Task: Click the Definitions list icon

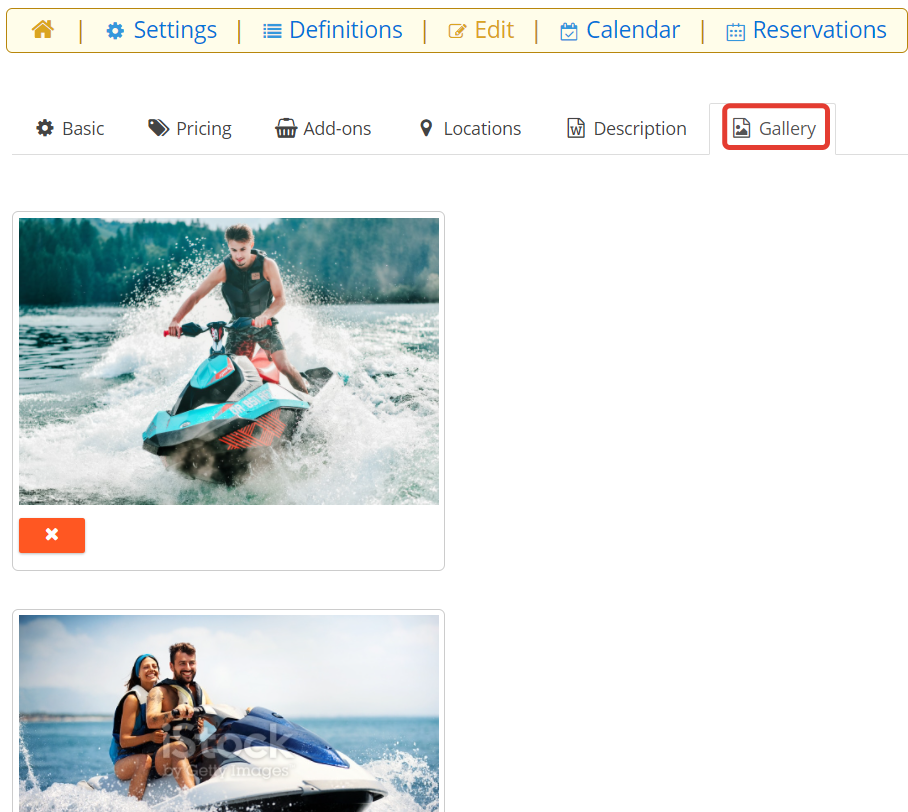Action: [x=272, y=31]
